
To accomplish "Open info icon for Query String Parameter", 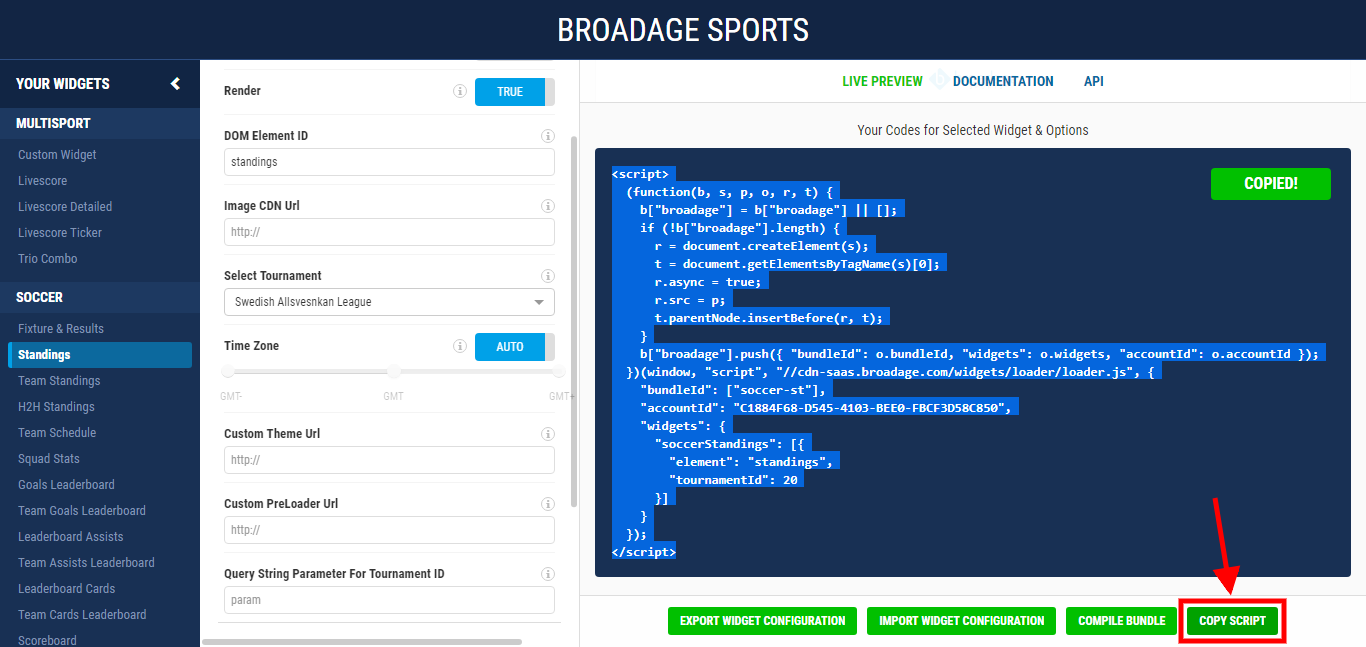I will click(547, 574).
